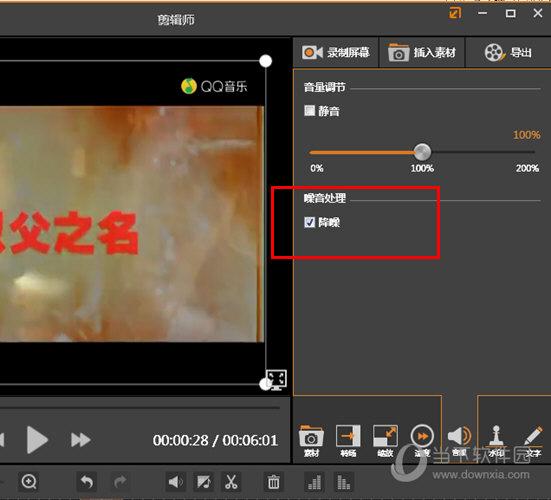Click the descending level bars icon
551x500 pixels.
pos(344,482)
